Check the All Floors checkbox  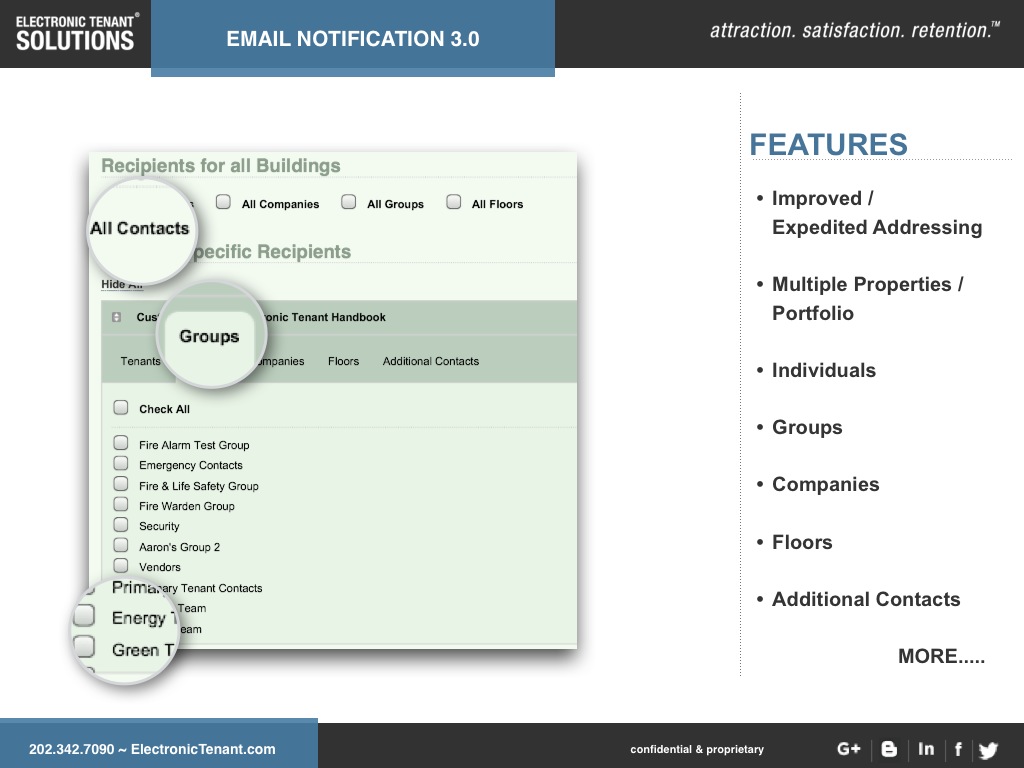click(x=454, y=202)
